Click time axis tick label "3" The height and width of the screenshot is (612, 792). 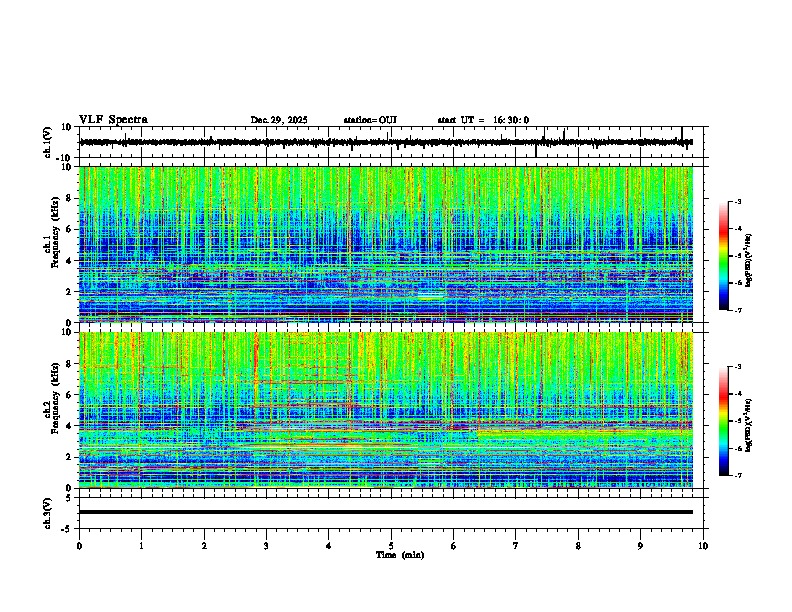click(266, 546)
